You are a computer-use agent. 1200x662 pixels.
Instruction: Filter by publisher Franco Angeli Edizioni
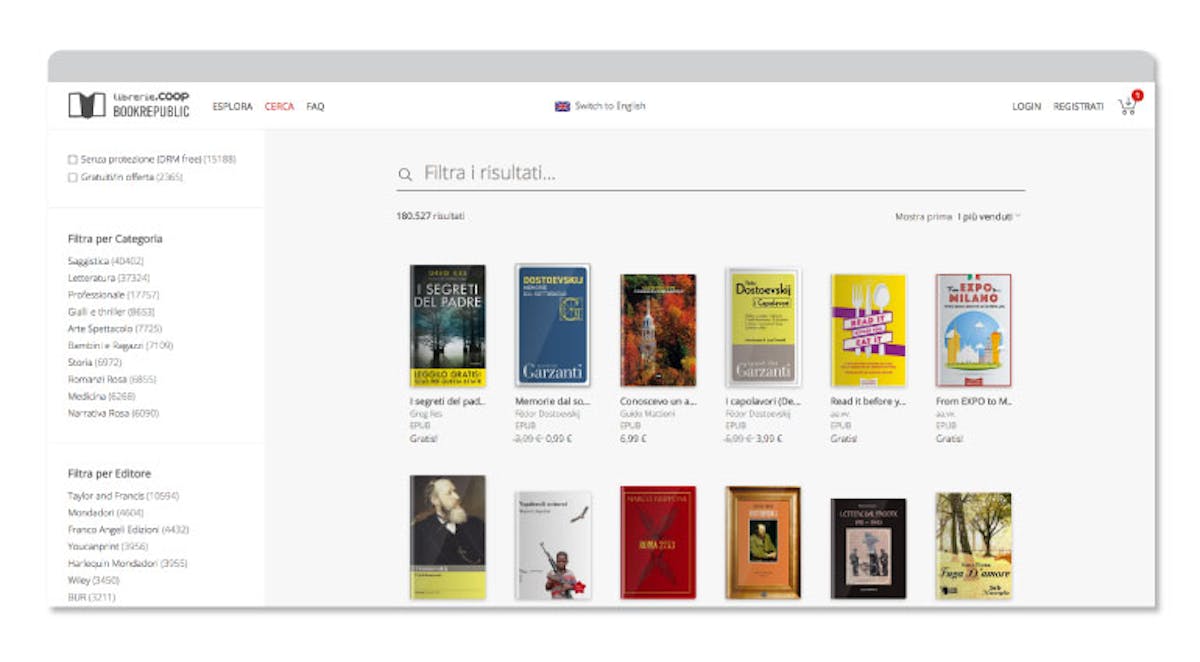click(128, 530)
